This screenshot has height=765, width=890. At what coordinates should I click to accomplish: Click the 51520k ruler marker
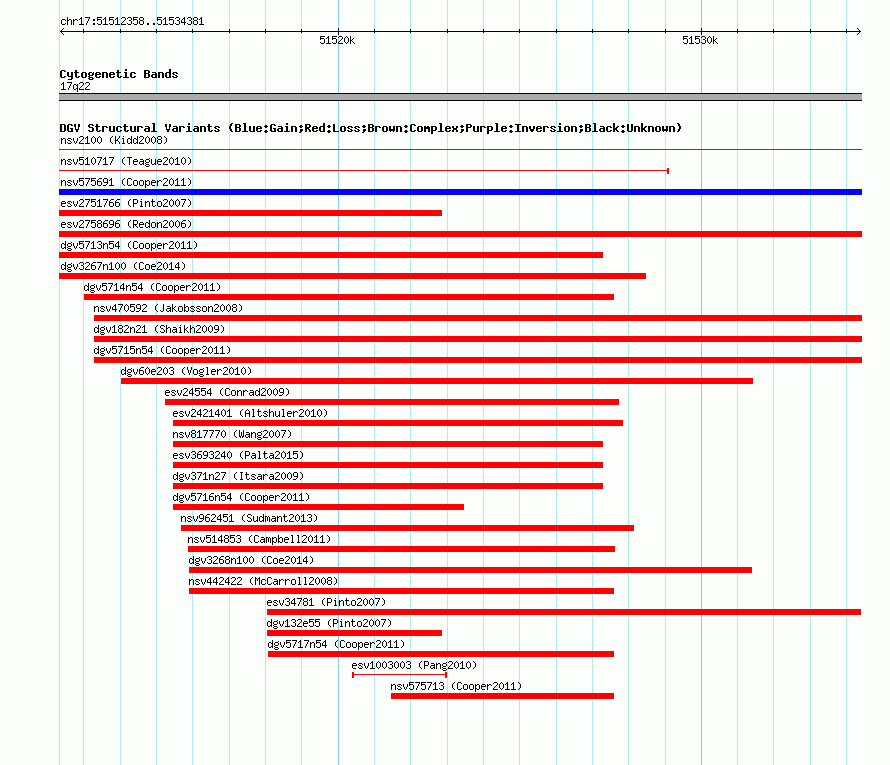(337, 40)
